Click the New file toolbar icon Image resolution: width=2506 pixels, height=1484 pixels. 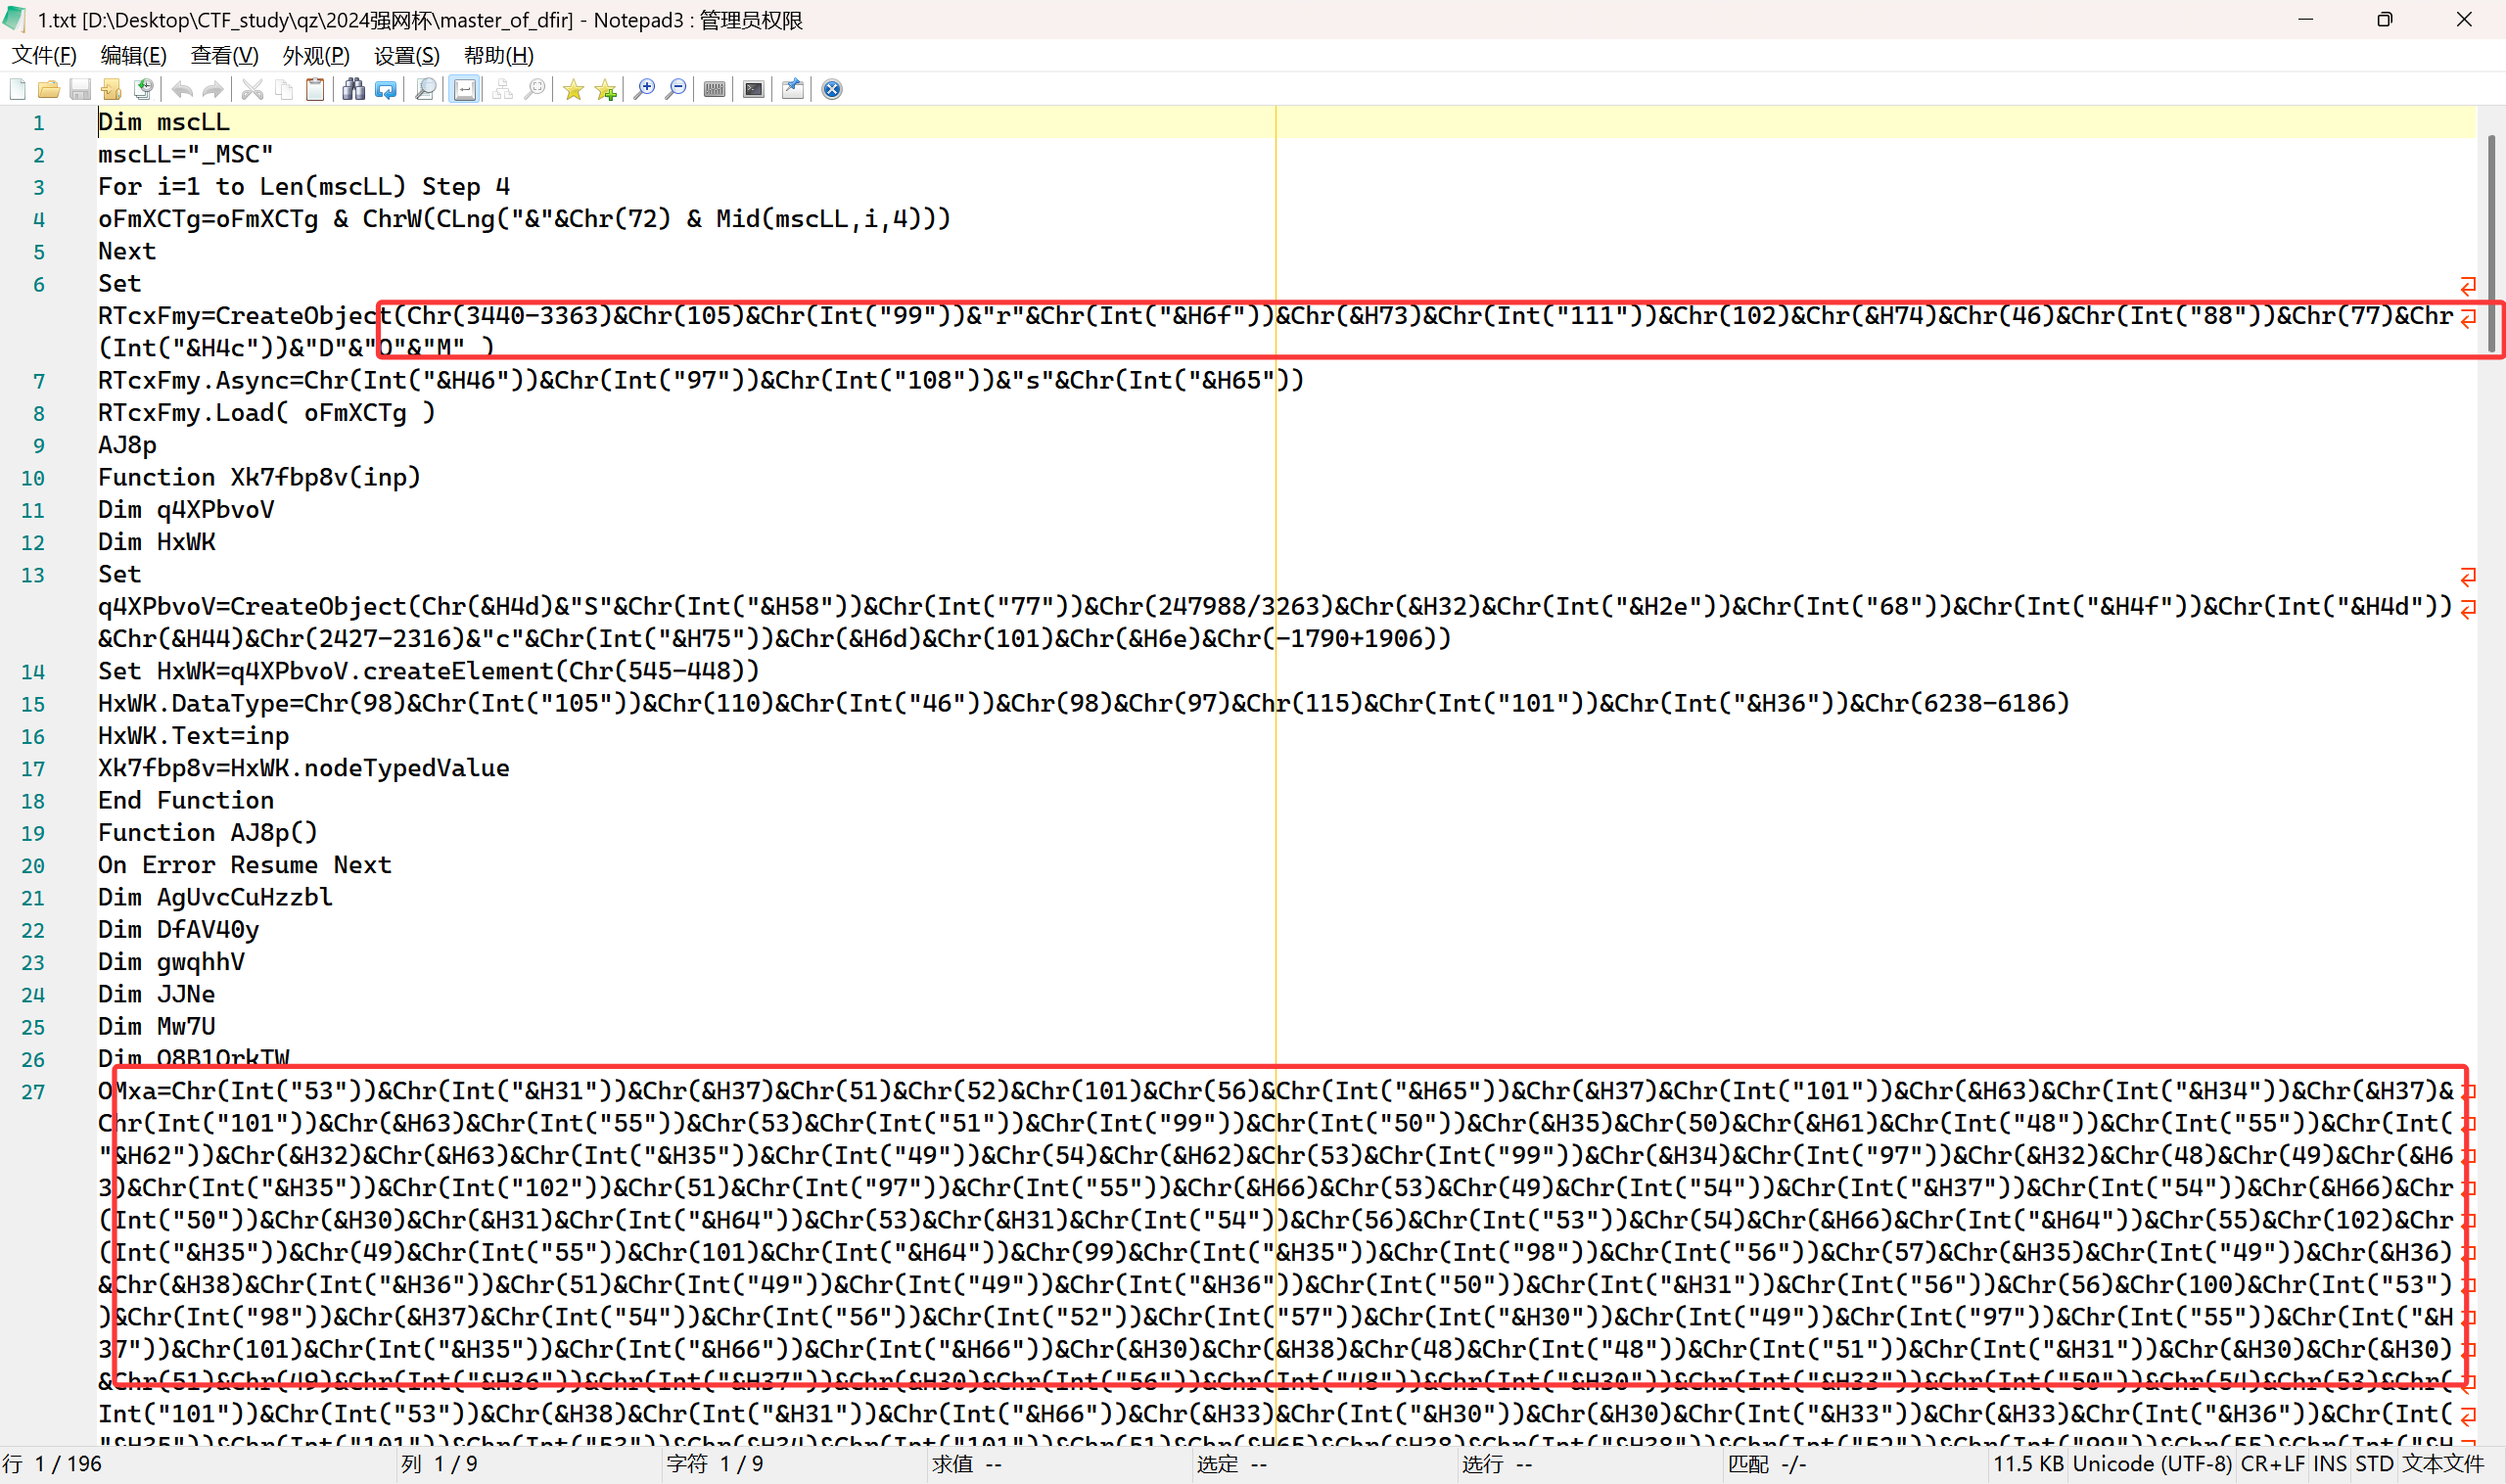click(18, 90)
